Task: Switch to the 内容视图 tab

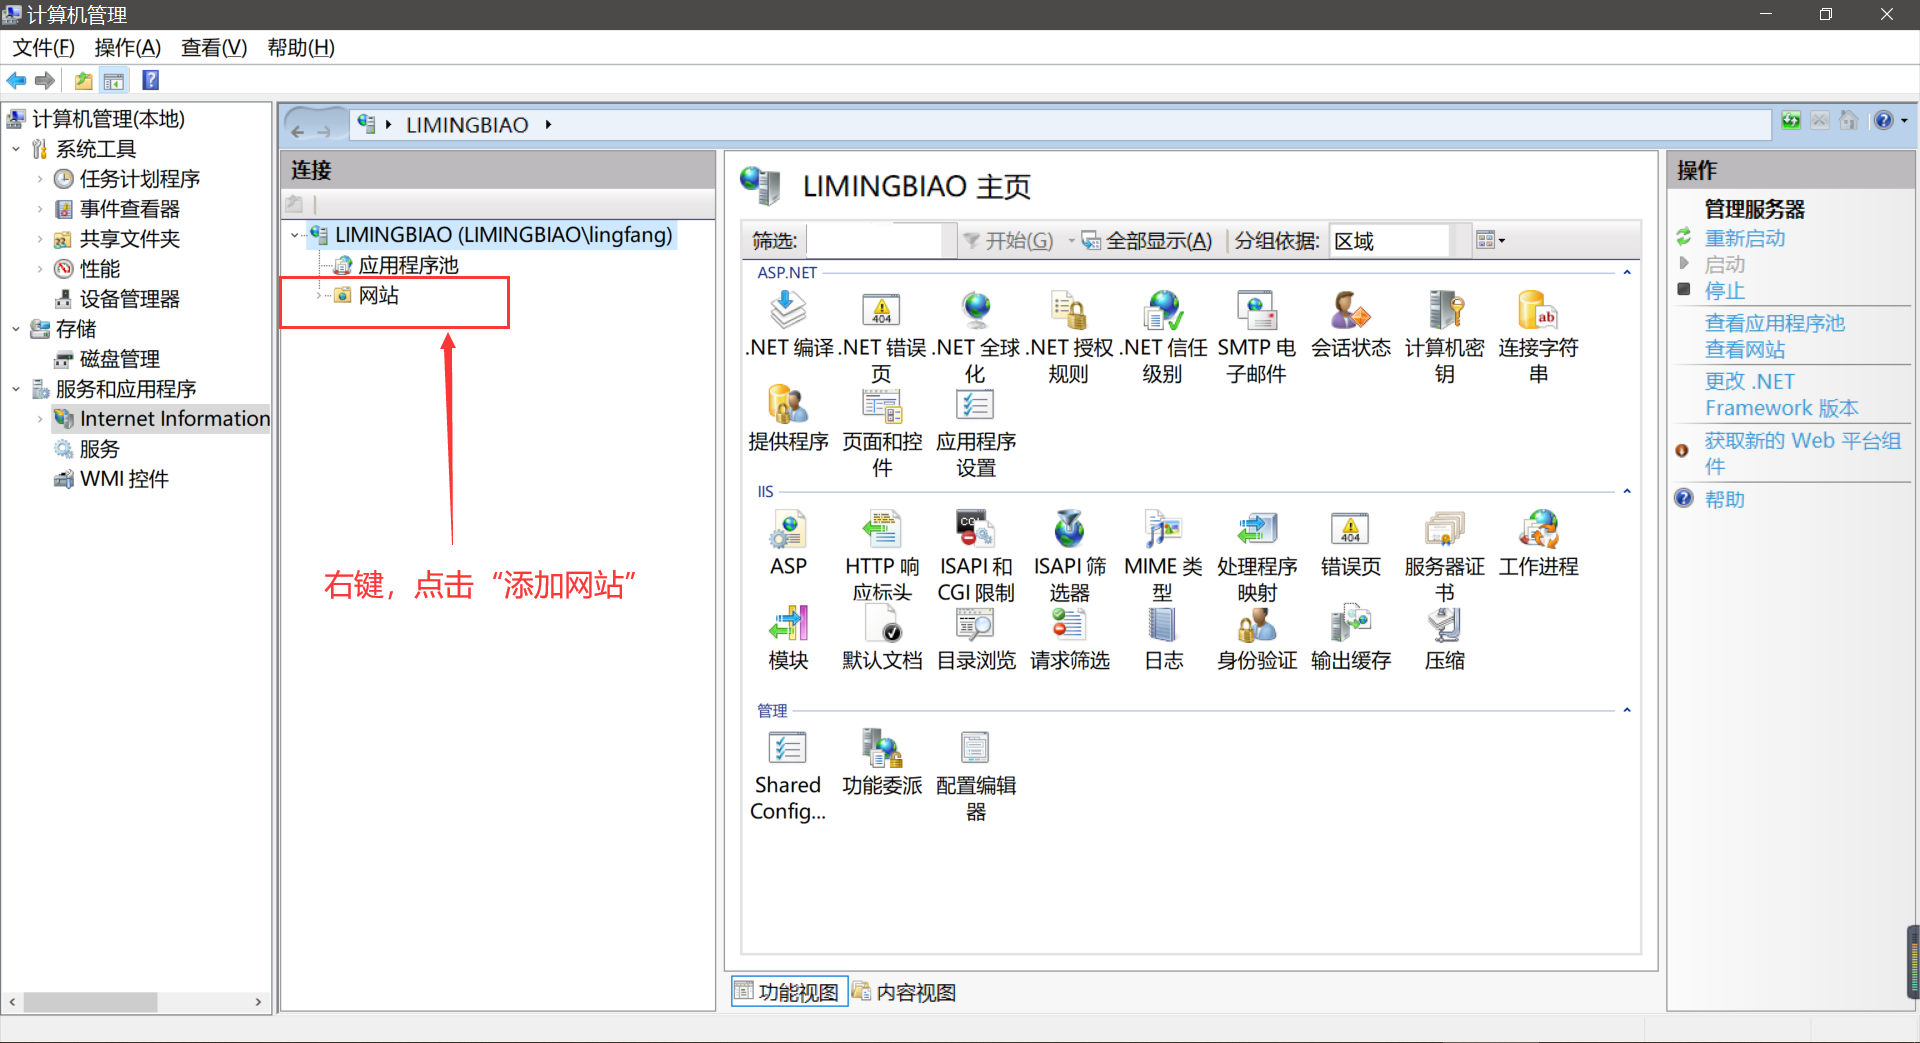Action: click(x=905, y=992)
